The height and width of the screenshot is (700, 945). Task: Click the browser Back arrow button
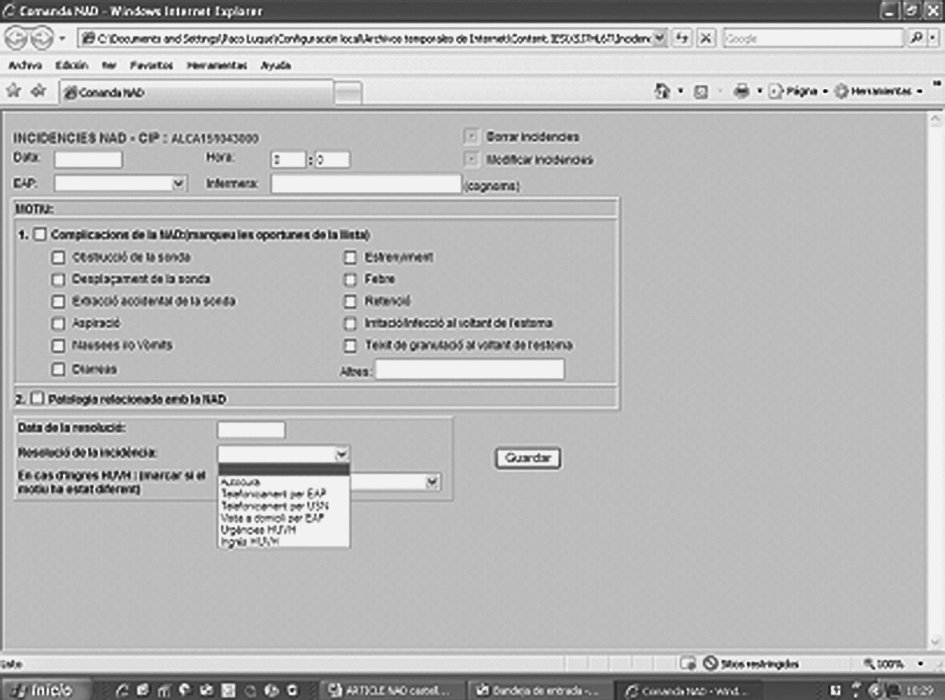tap(17, 38)
